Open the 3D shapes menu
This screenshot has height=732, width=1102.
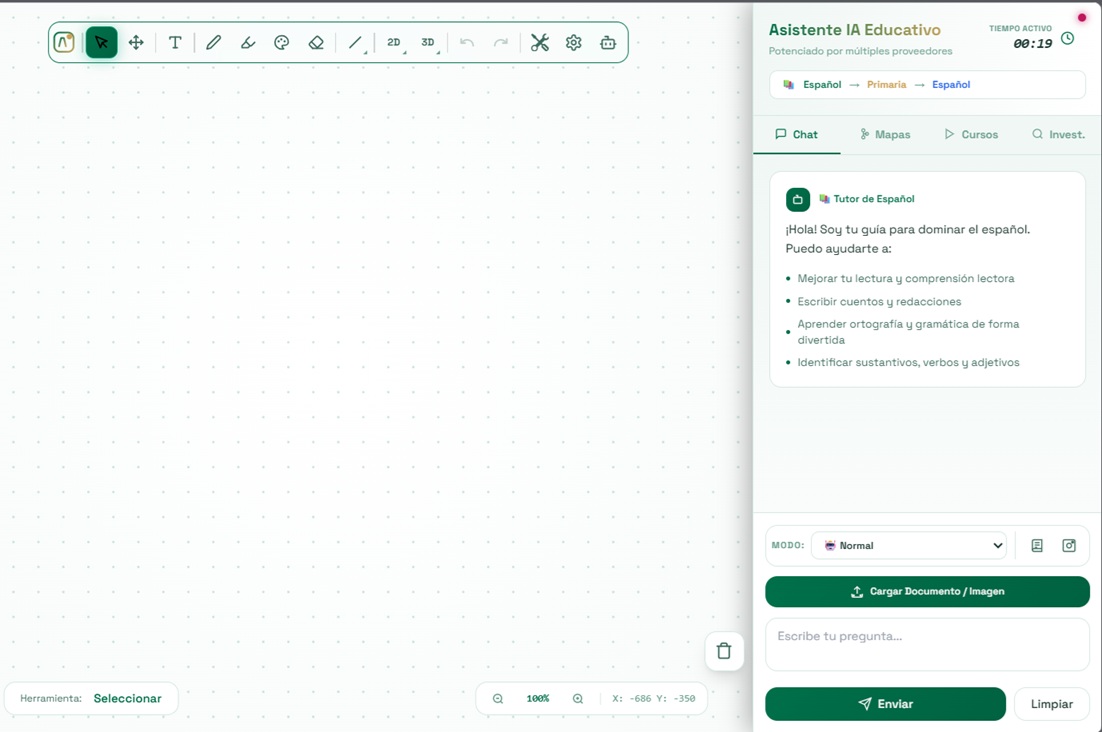[x=428, y=42]
